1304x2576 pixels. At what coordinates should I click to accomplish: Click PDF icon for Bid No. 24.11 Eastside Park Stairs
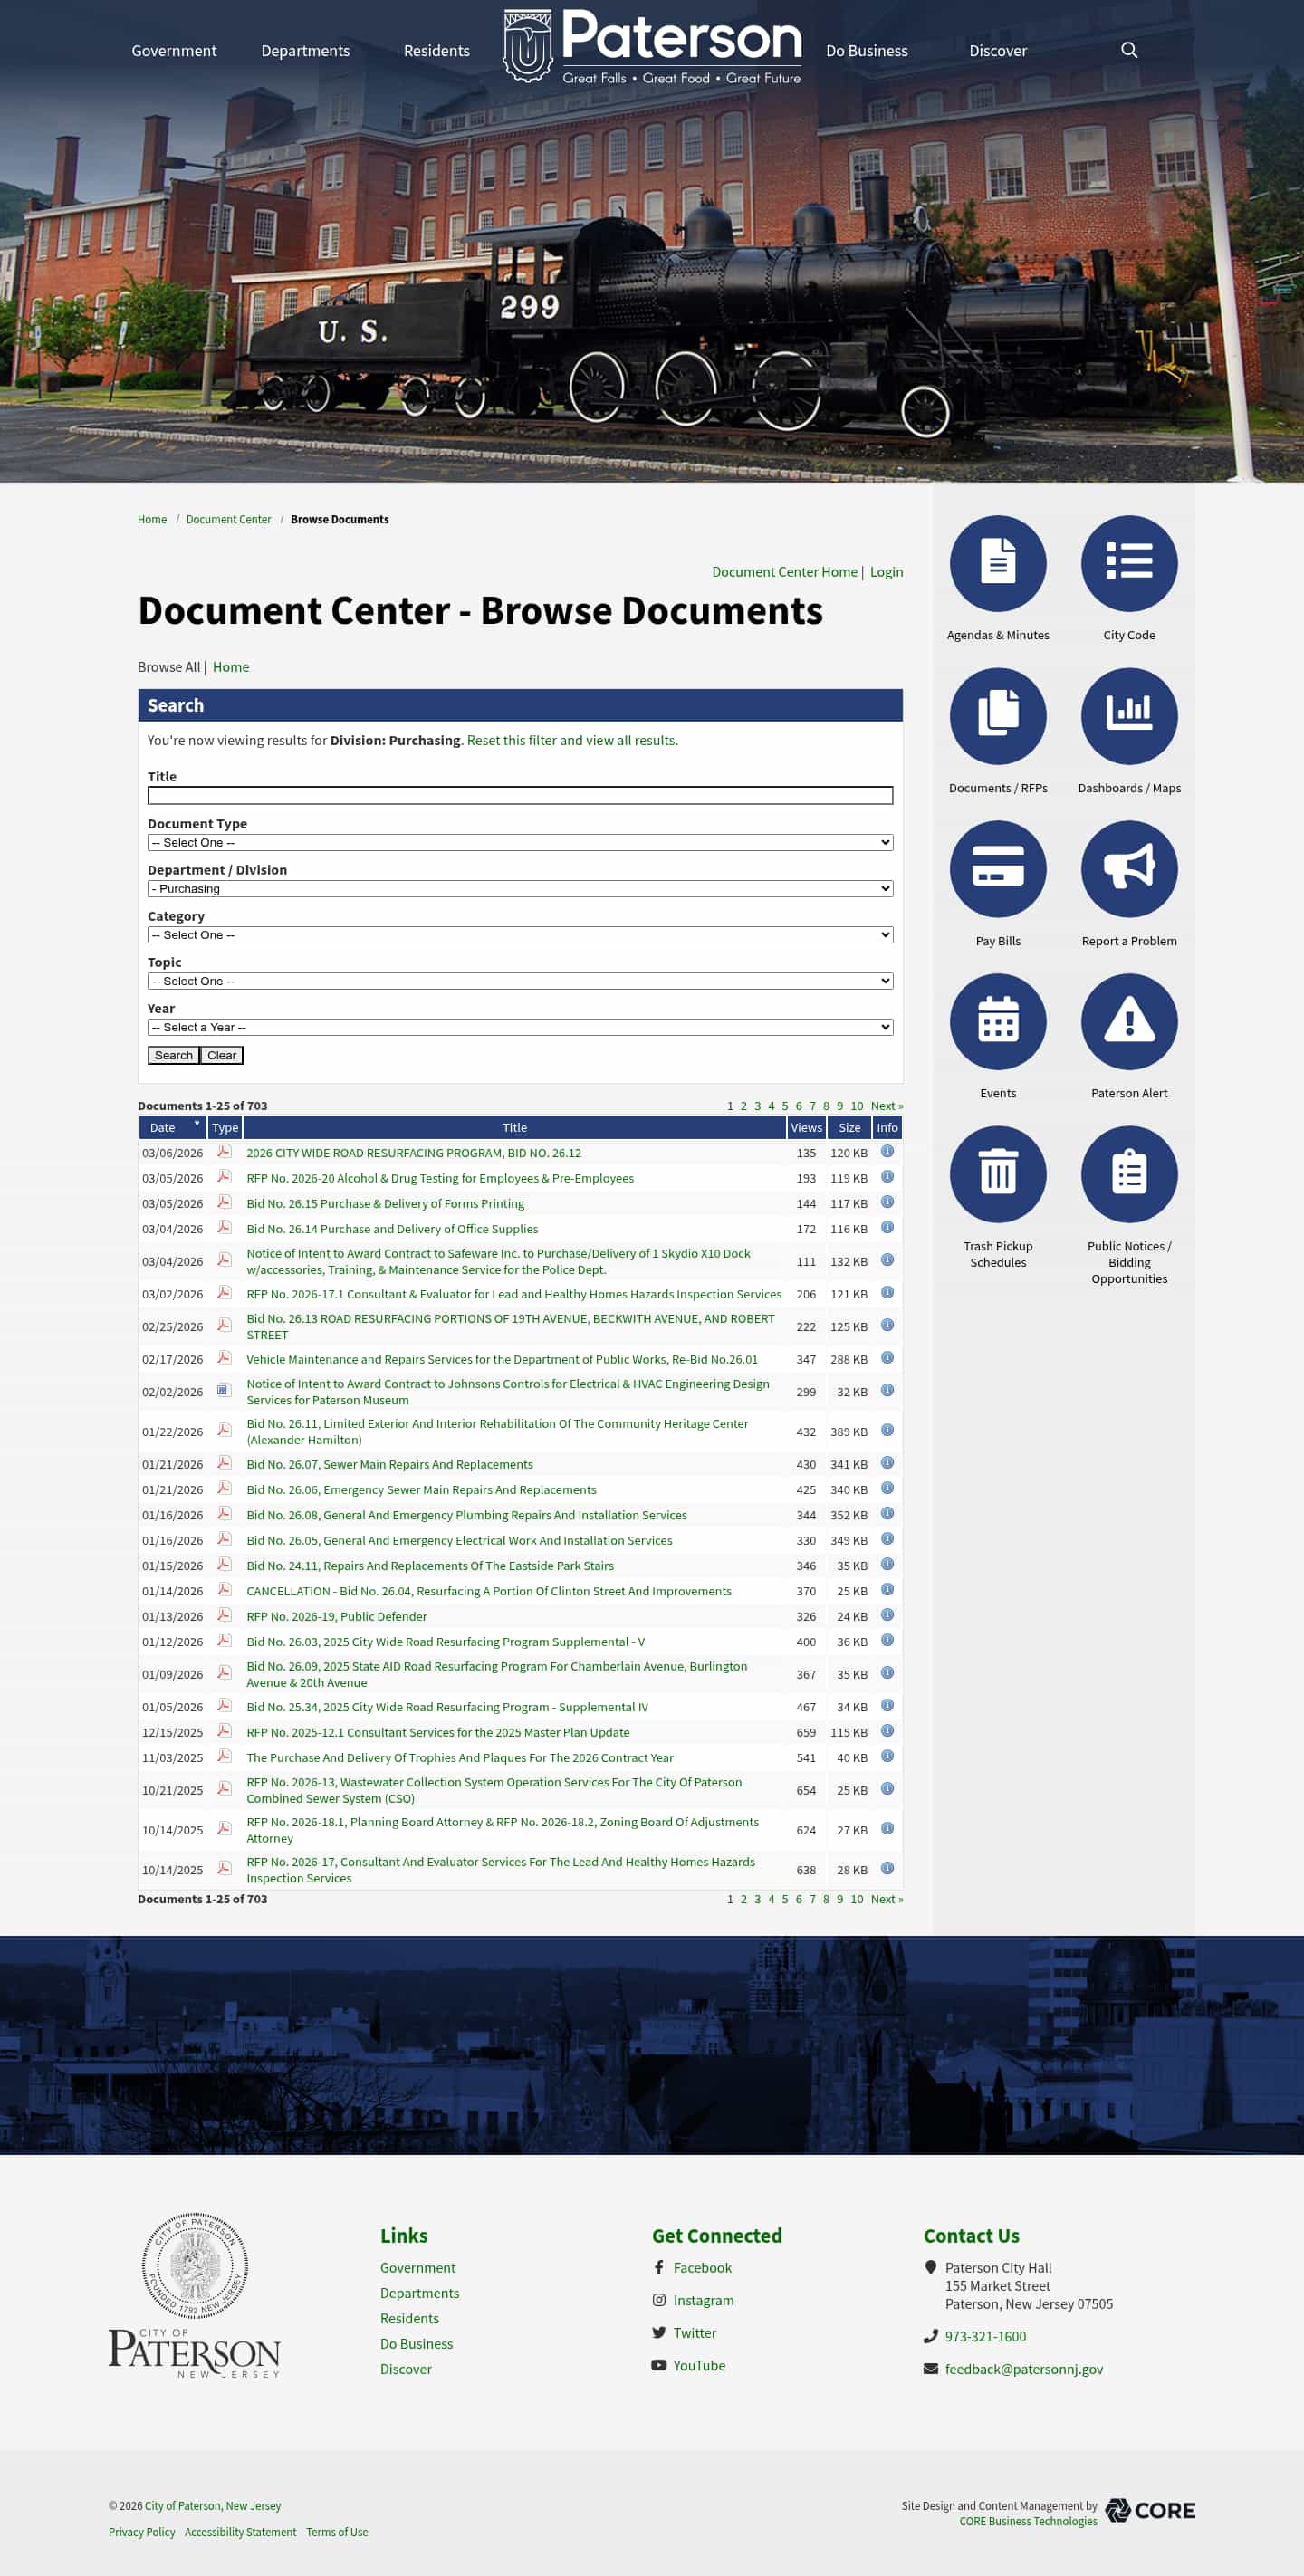(x=224, y=1564)
